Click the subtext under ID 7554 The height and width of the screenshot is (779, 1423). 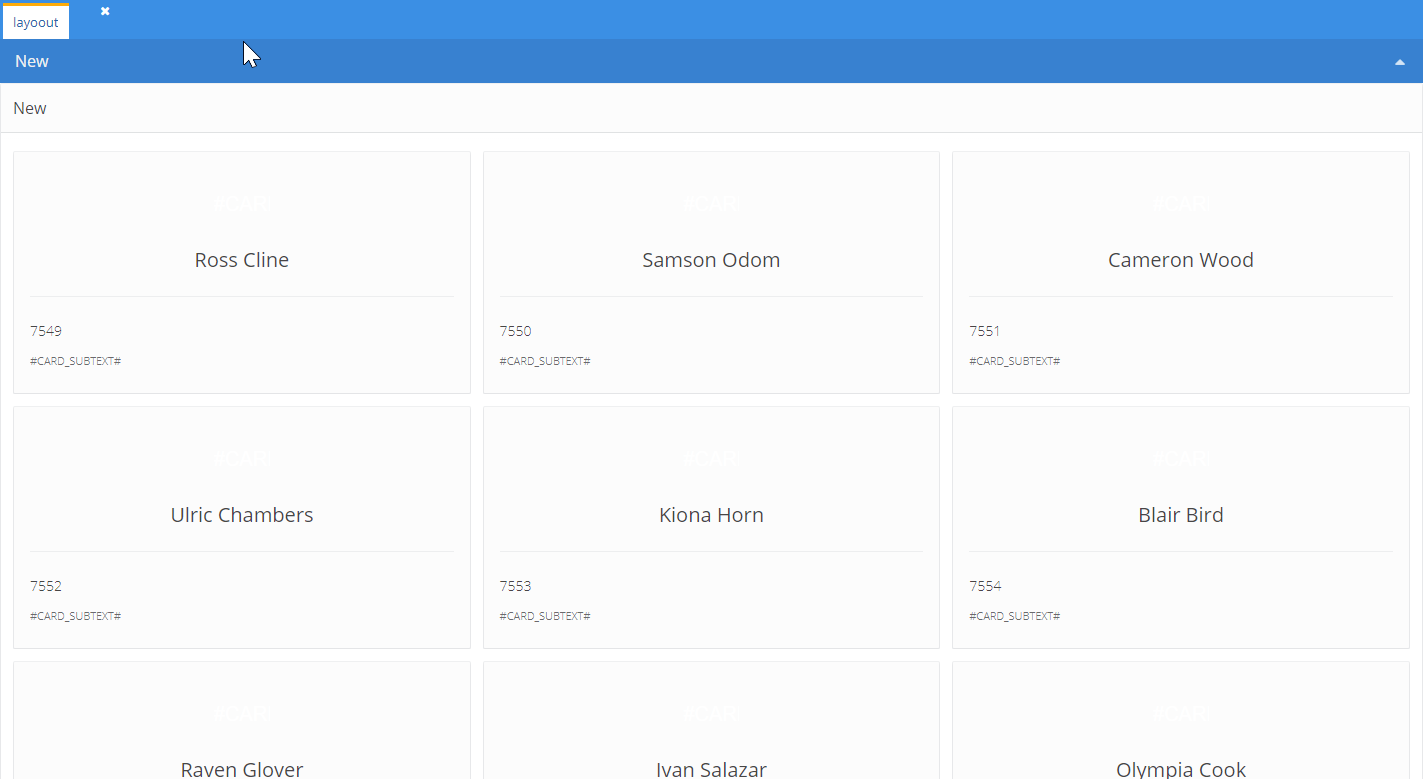pyautogui.click(x=1014, y=616)
